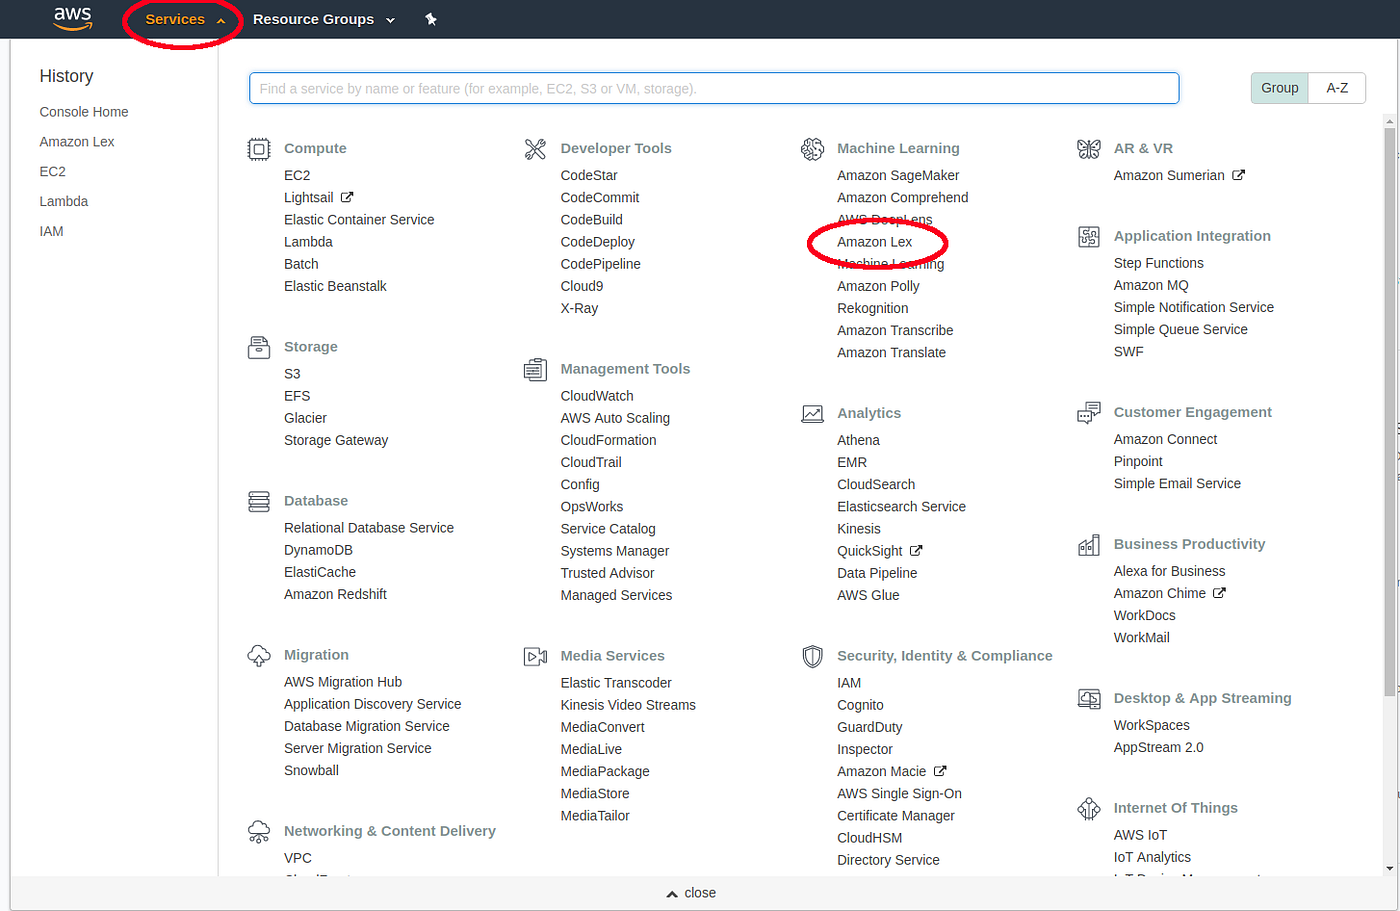Screen dimensions: 1400x911
Task: Click the Media Services play icon
Action: pyautogui.click(x=535, y=657)
